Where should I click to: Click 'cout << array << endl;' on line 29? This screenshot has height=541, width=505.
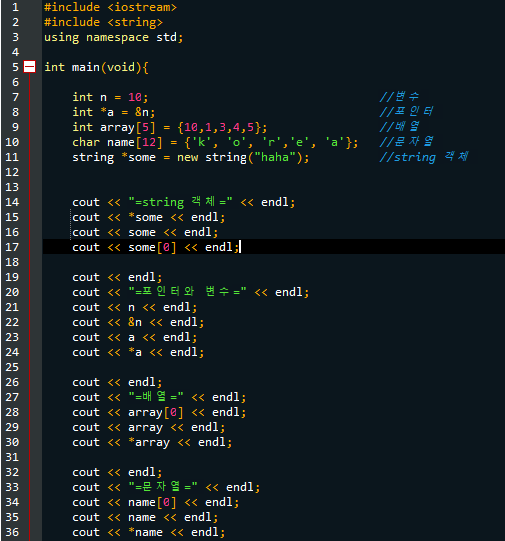[x=149, y=427]
